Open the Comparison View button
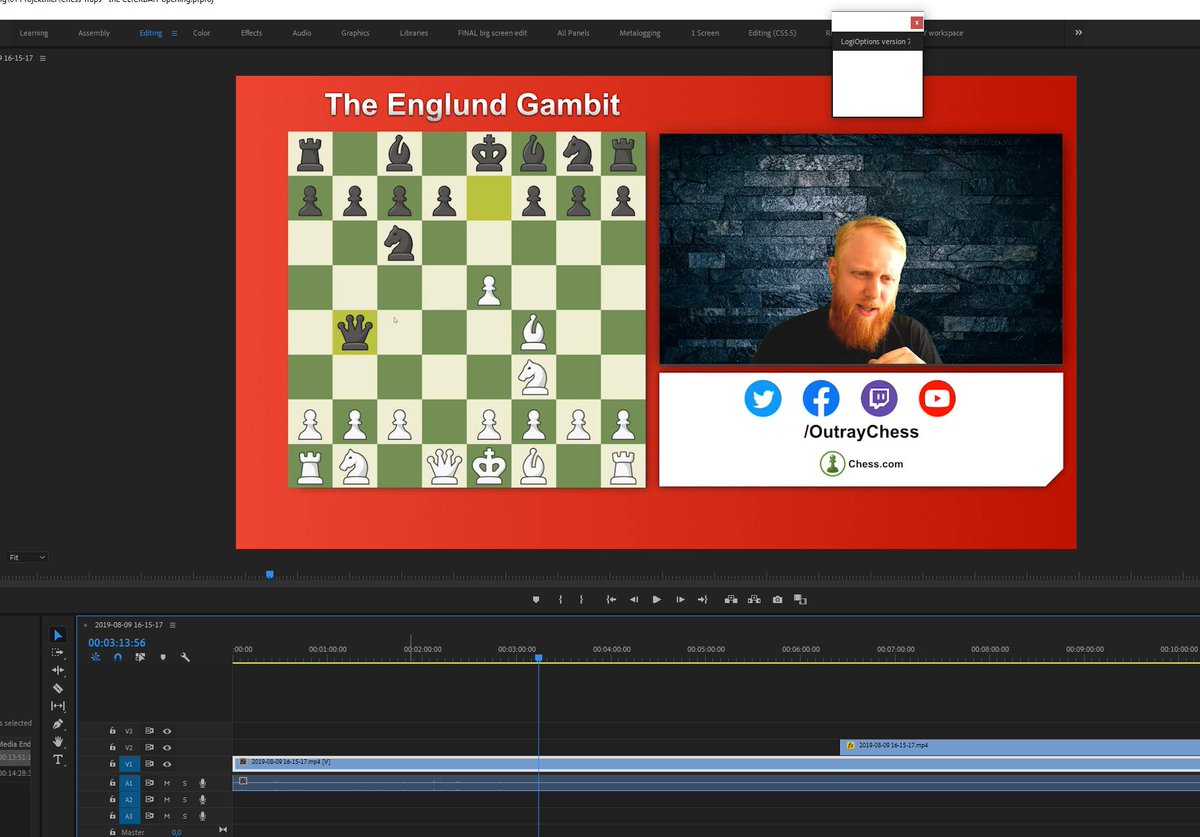1200x837 pixels. 800,599
